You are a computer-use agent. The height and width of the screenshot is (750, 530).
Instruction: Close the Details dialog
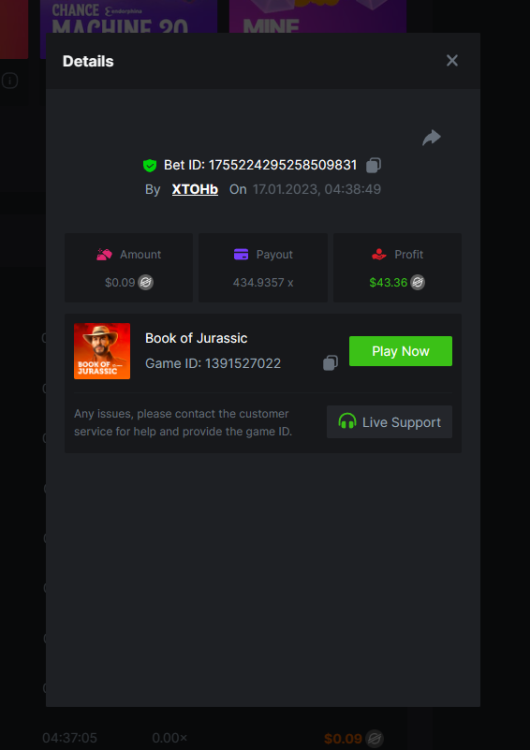coord(452,60)
